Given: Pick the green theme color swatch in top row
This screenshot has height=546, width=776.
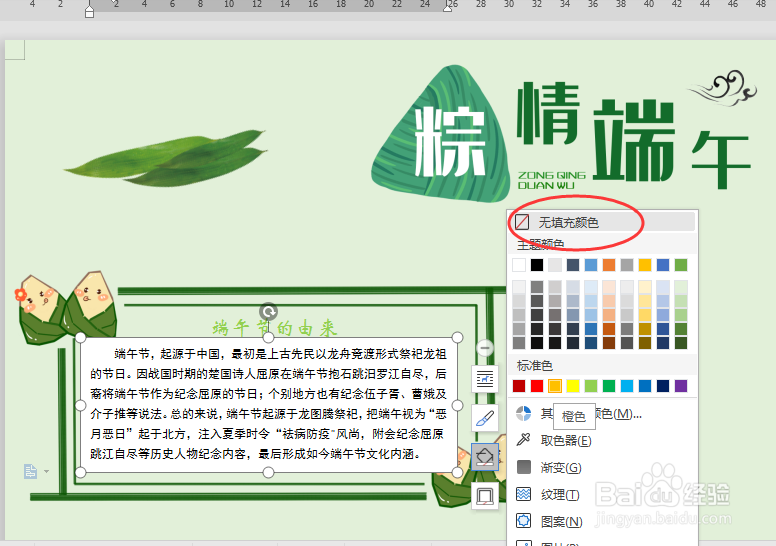Looking at the screenshot, I should 681,265.
